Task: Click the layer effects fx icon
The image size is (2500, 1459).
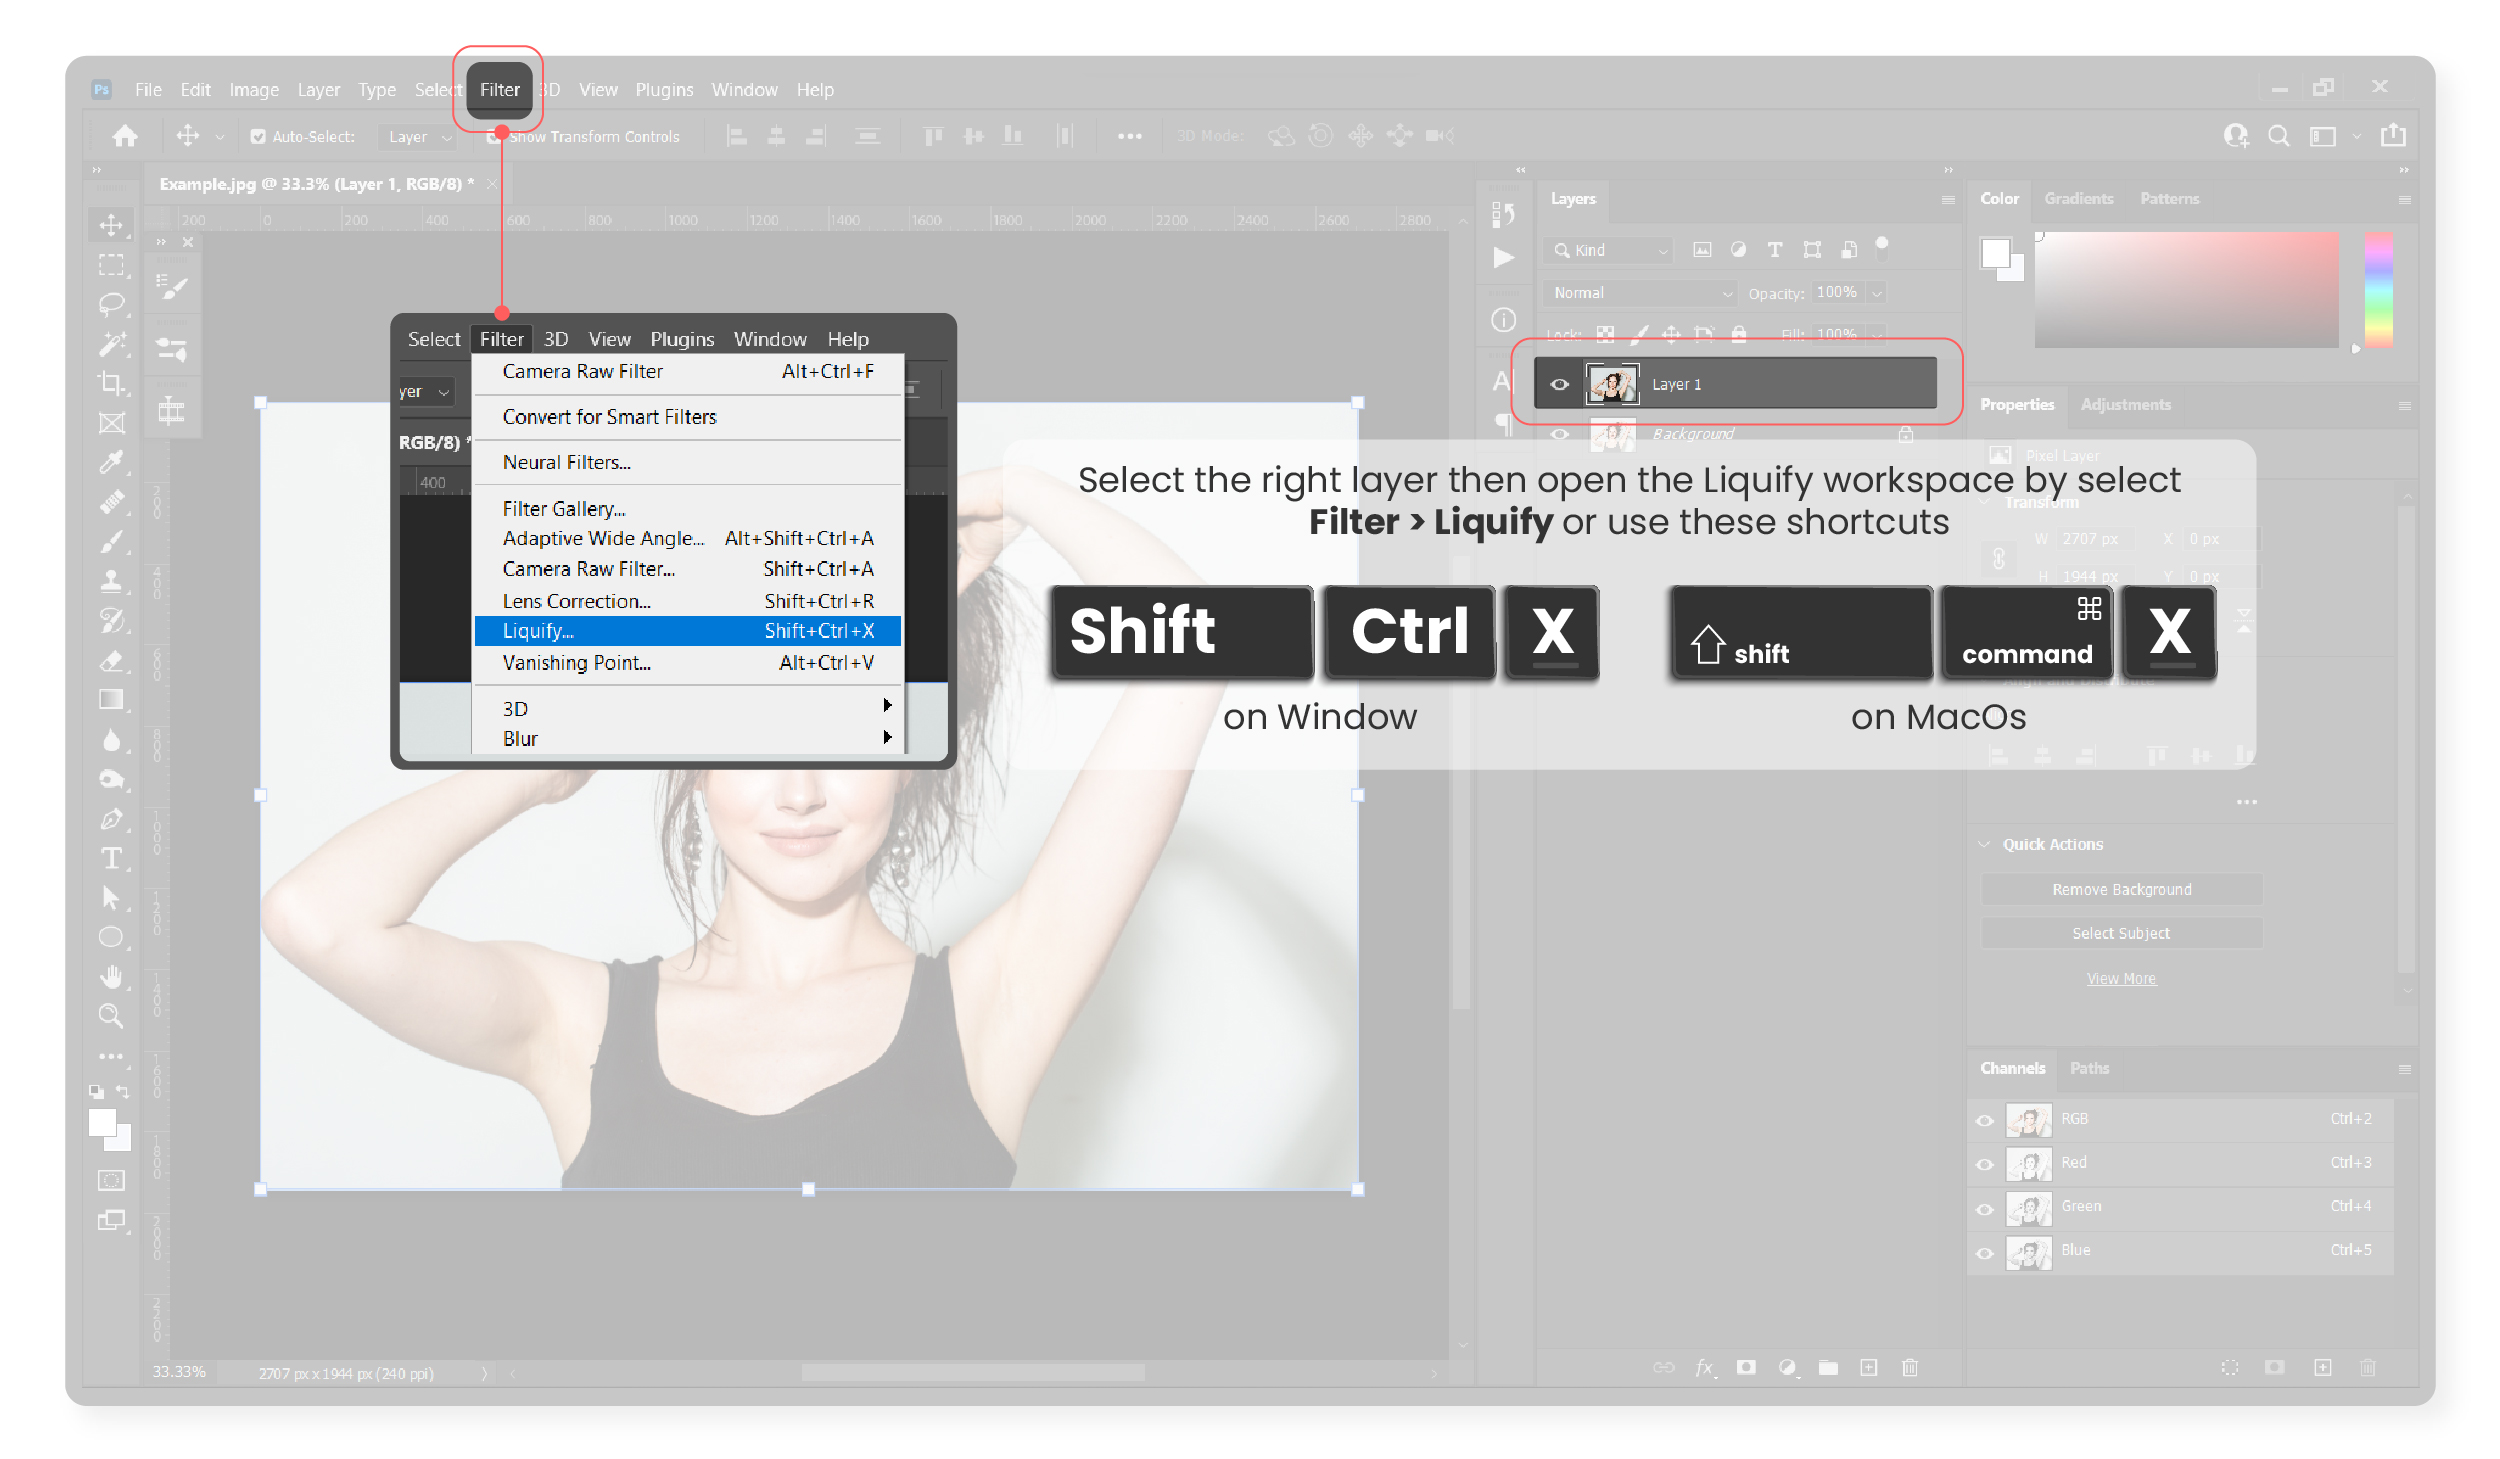Action: [1705, 1367]
